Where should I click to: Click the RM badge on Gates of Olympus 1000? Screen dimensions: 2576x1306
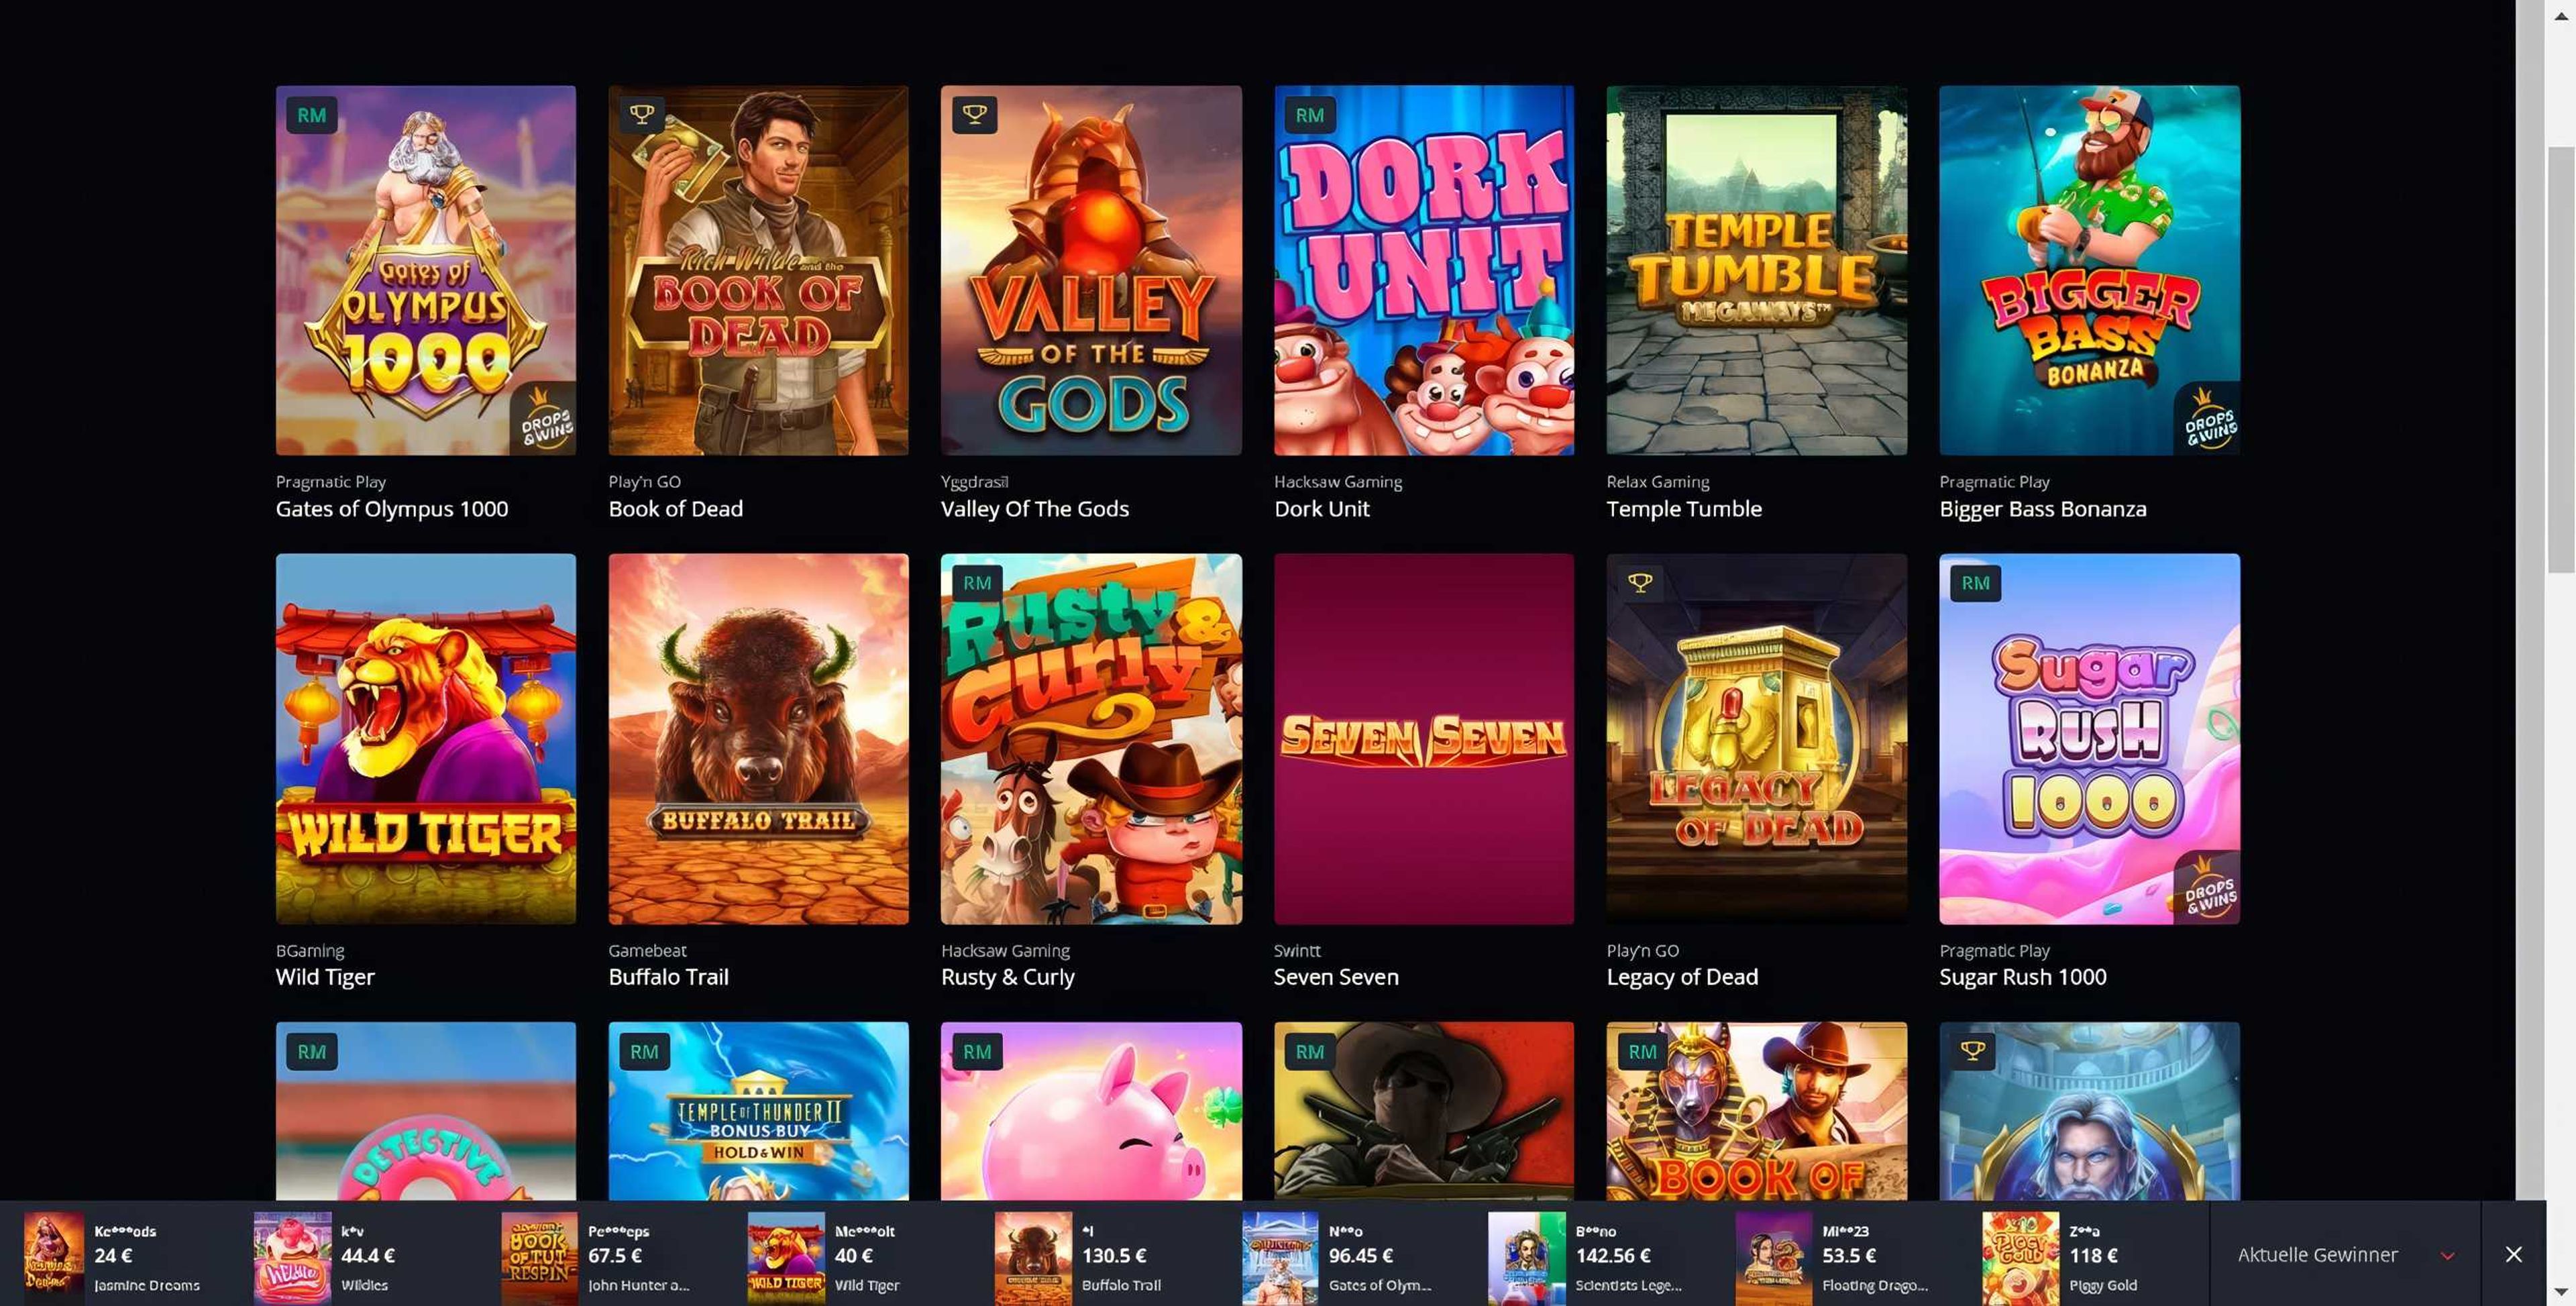coord(311,115)
